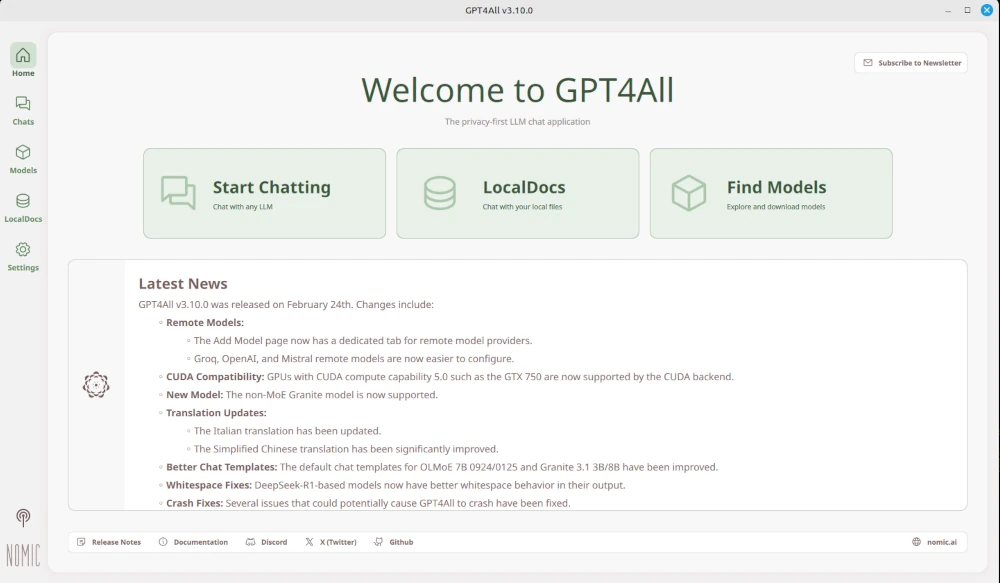Click 'Chat with your local files' caption
This screenshot has height=583, width=1000.
coord(522,207)
